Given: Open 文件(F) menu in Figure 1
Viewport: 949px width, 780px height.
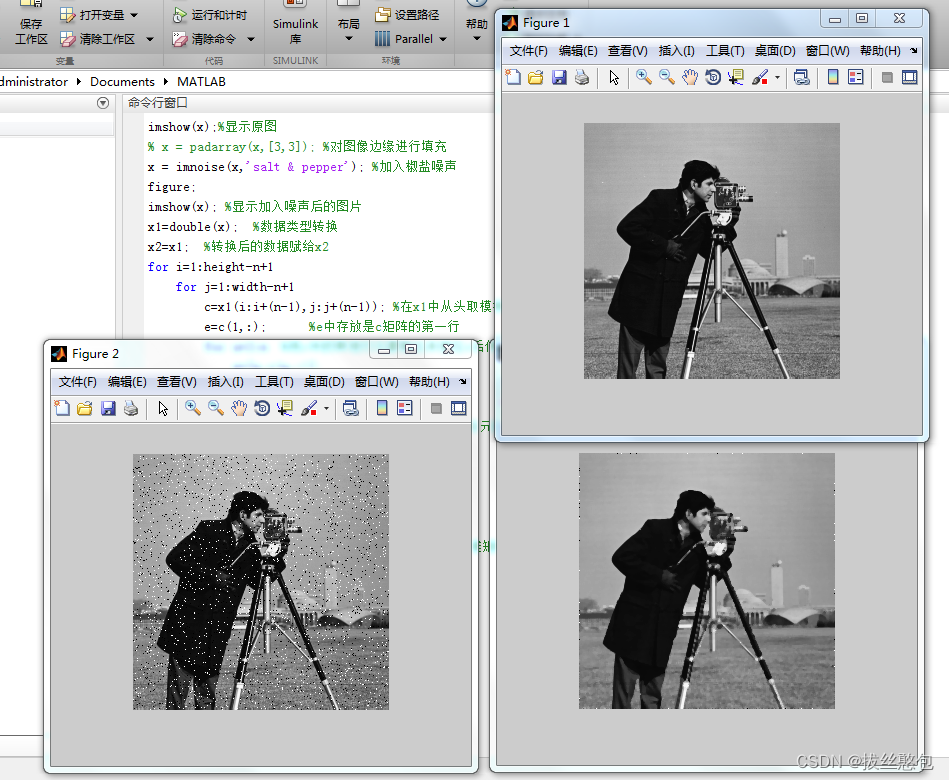Looking at the screenshot, I should click(528, 51).
